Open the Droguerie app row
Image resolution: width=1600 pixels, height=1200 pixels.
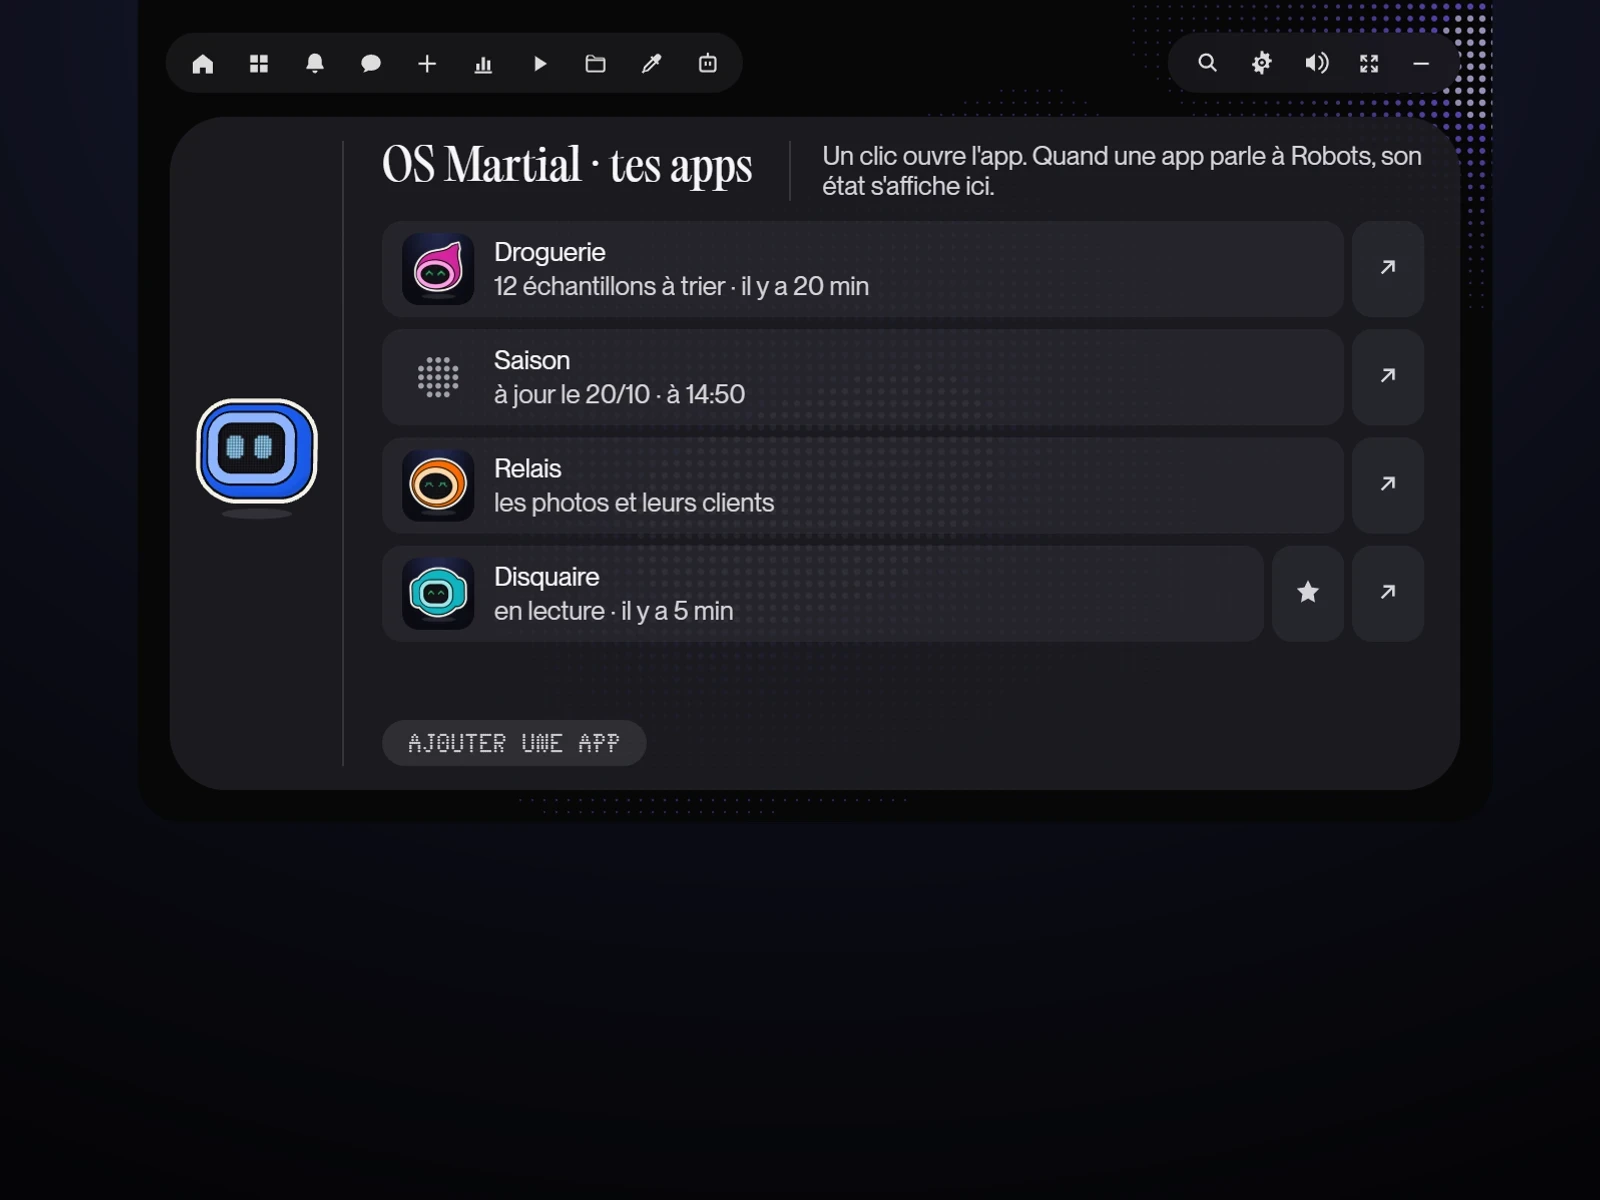tap(862, 269)
